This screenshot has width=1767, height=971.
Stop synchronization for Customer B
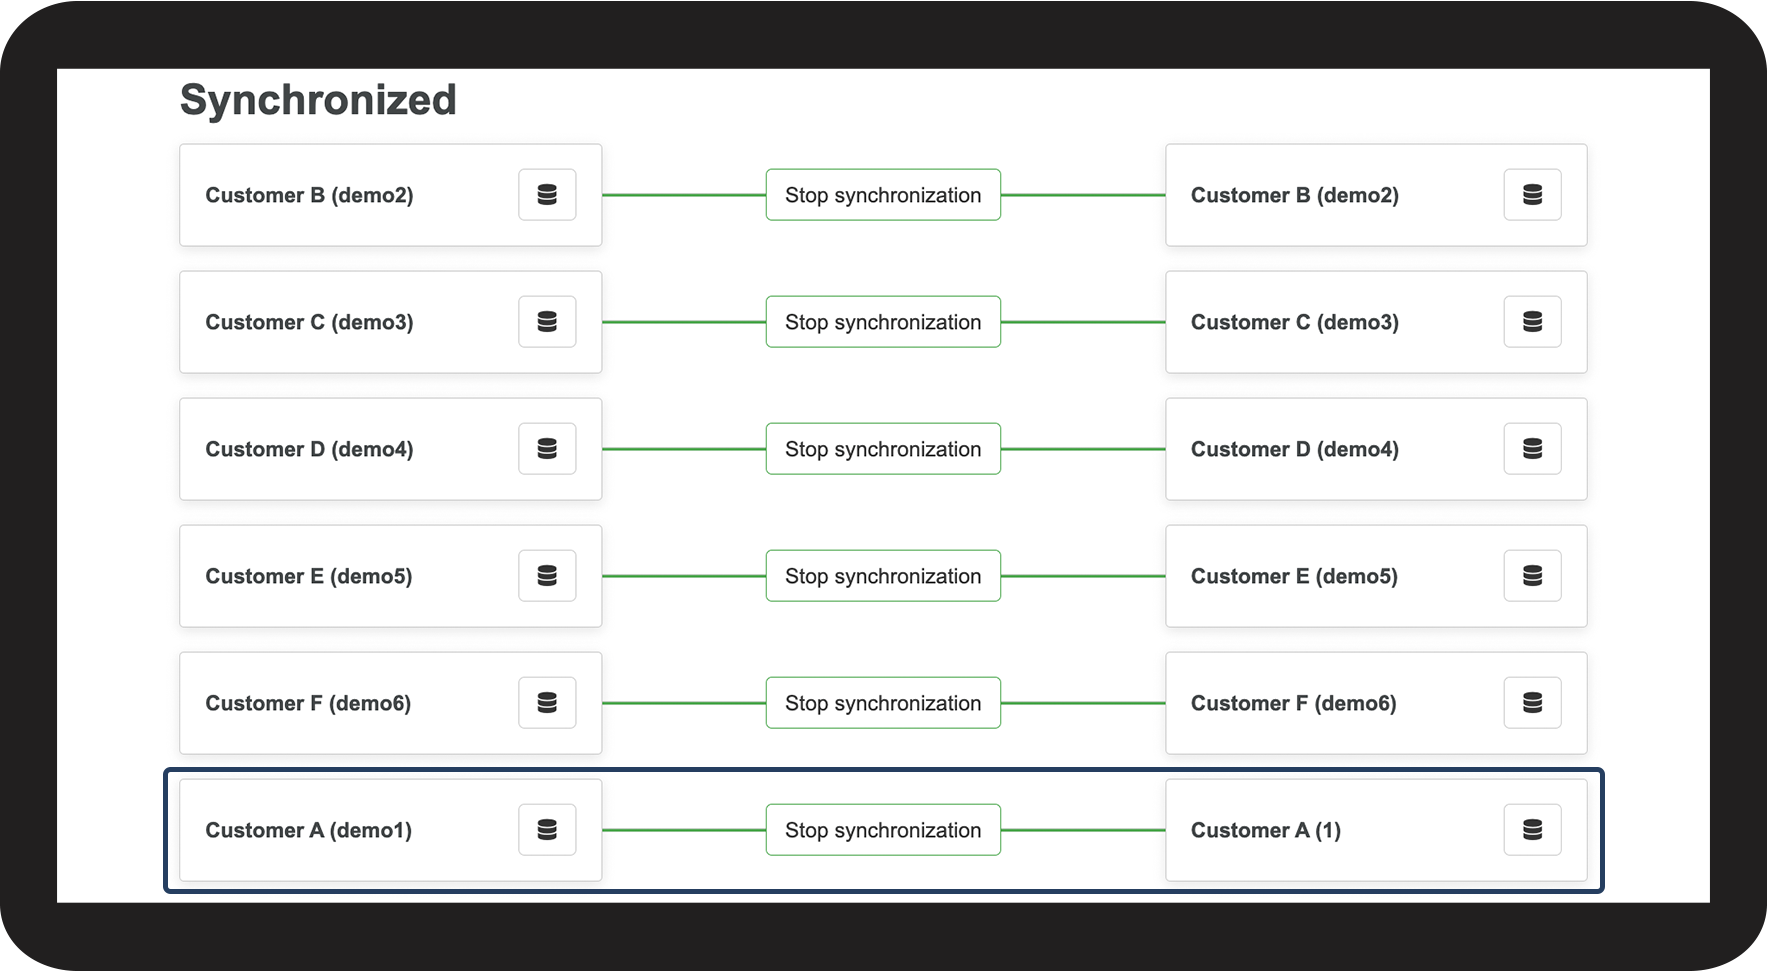pos(883,195)
